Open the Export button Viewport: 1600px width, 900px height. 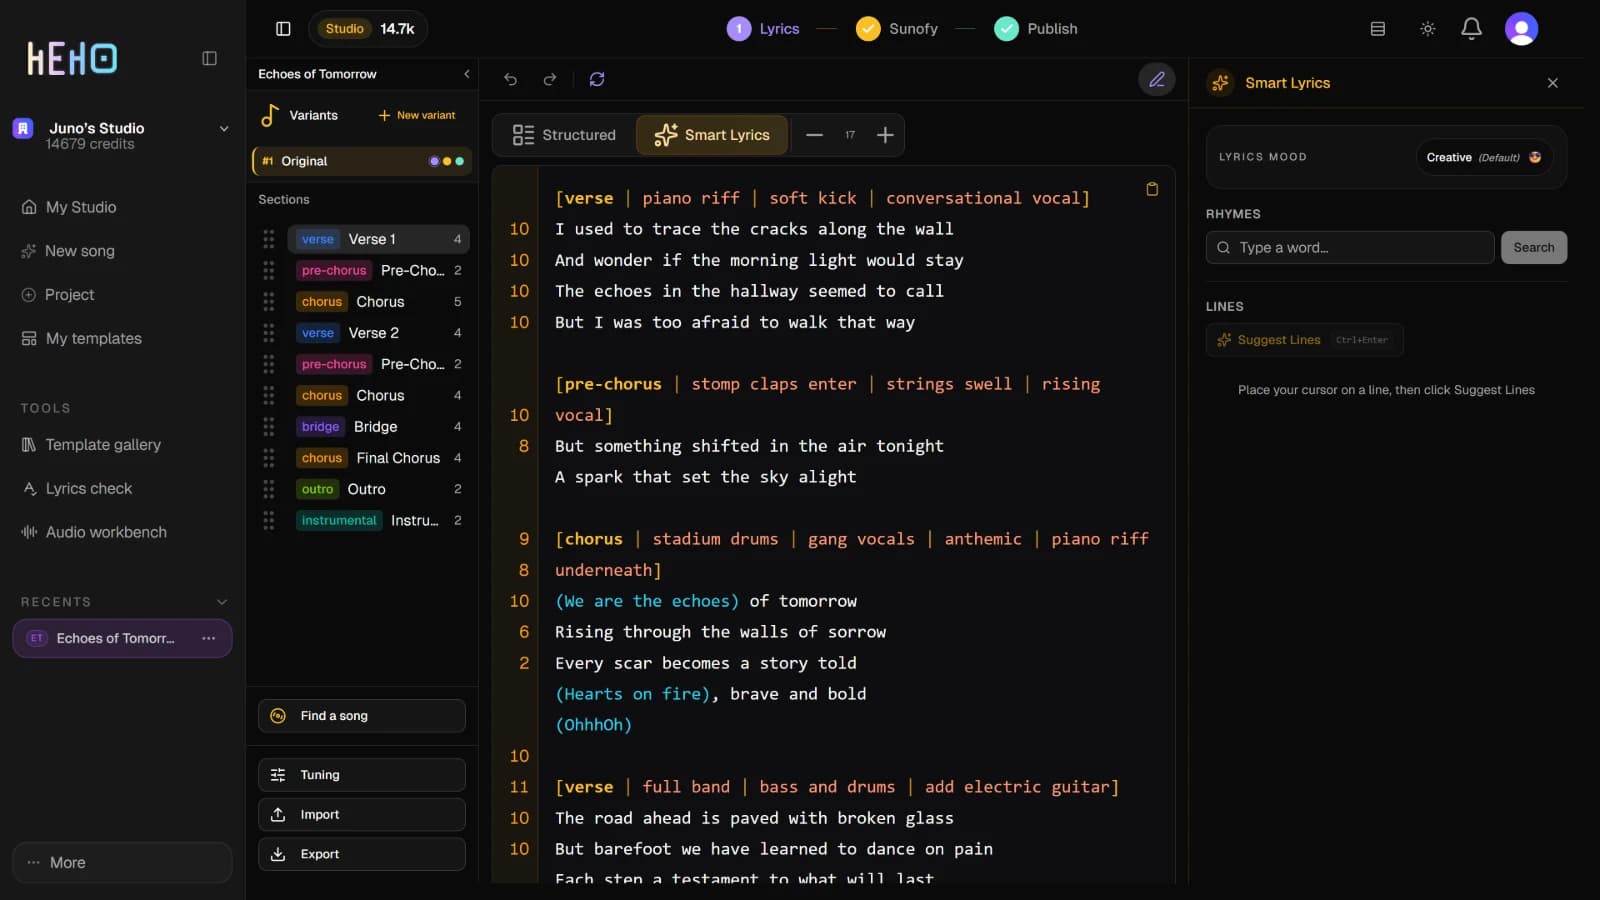coord(362,854)
